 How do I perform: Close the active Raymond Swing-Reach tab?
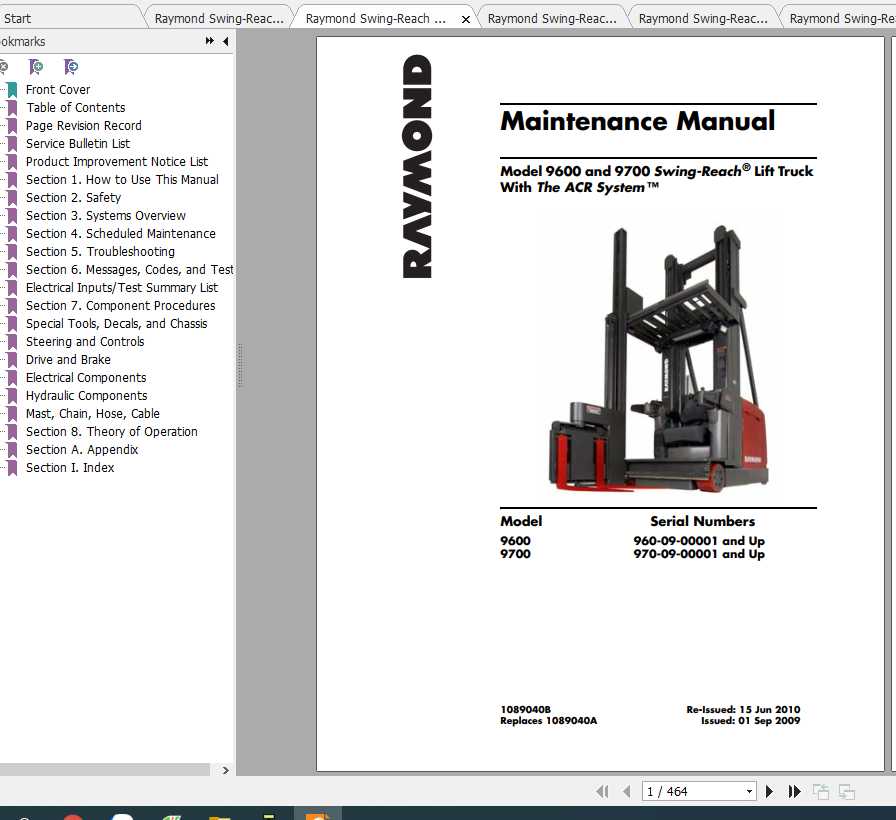pos(466,19)
